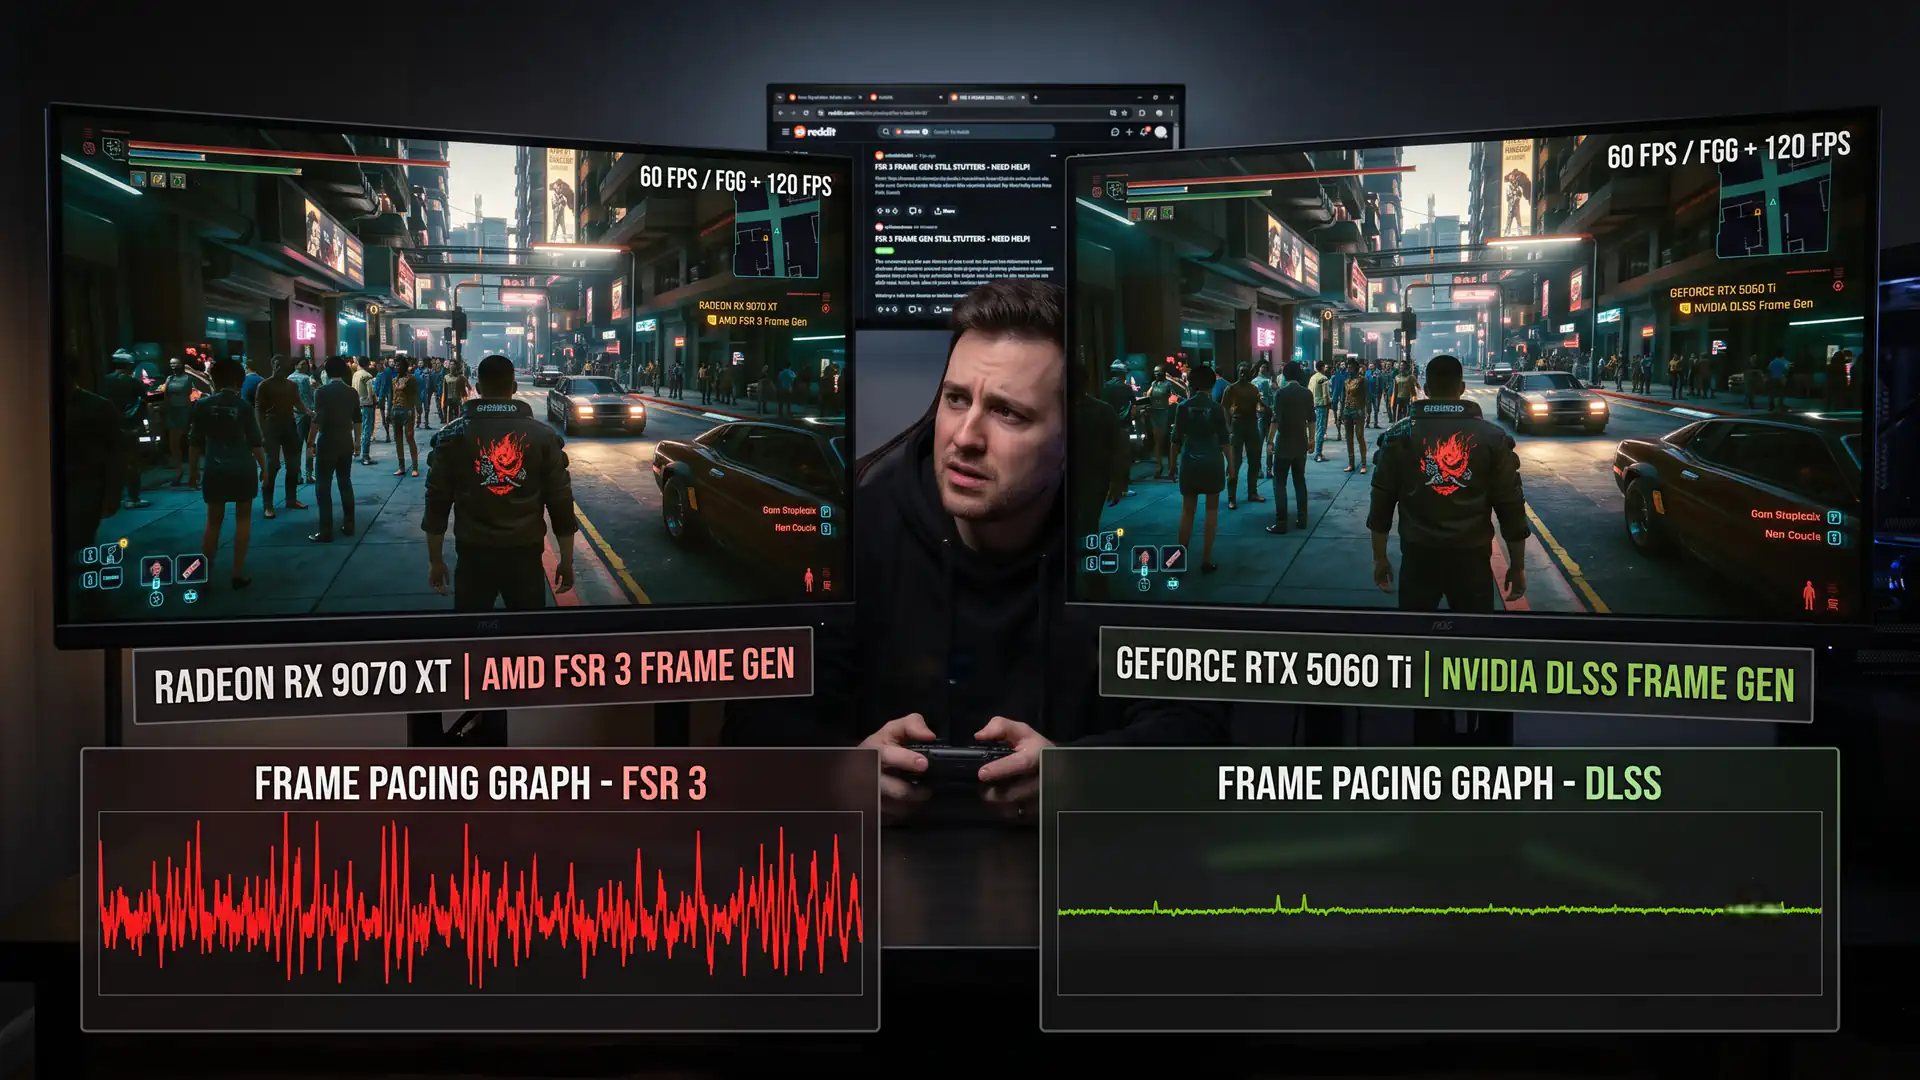Click FPS counter text on GeForce monitor
Viewport: 1920px width, 1080px height.
click(x=1728, y=150)
